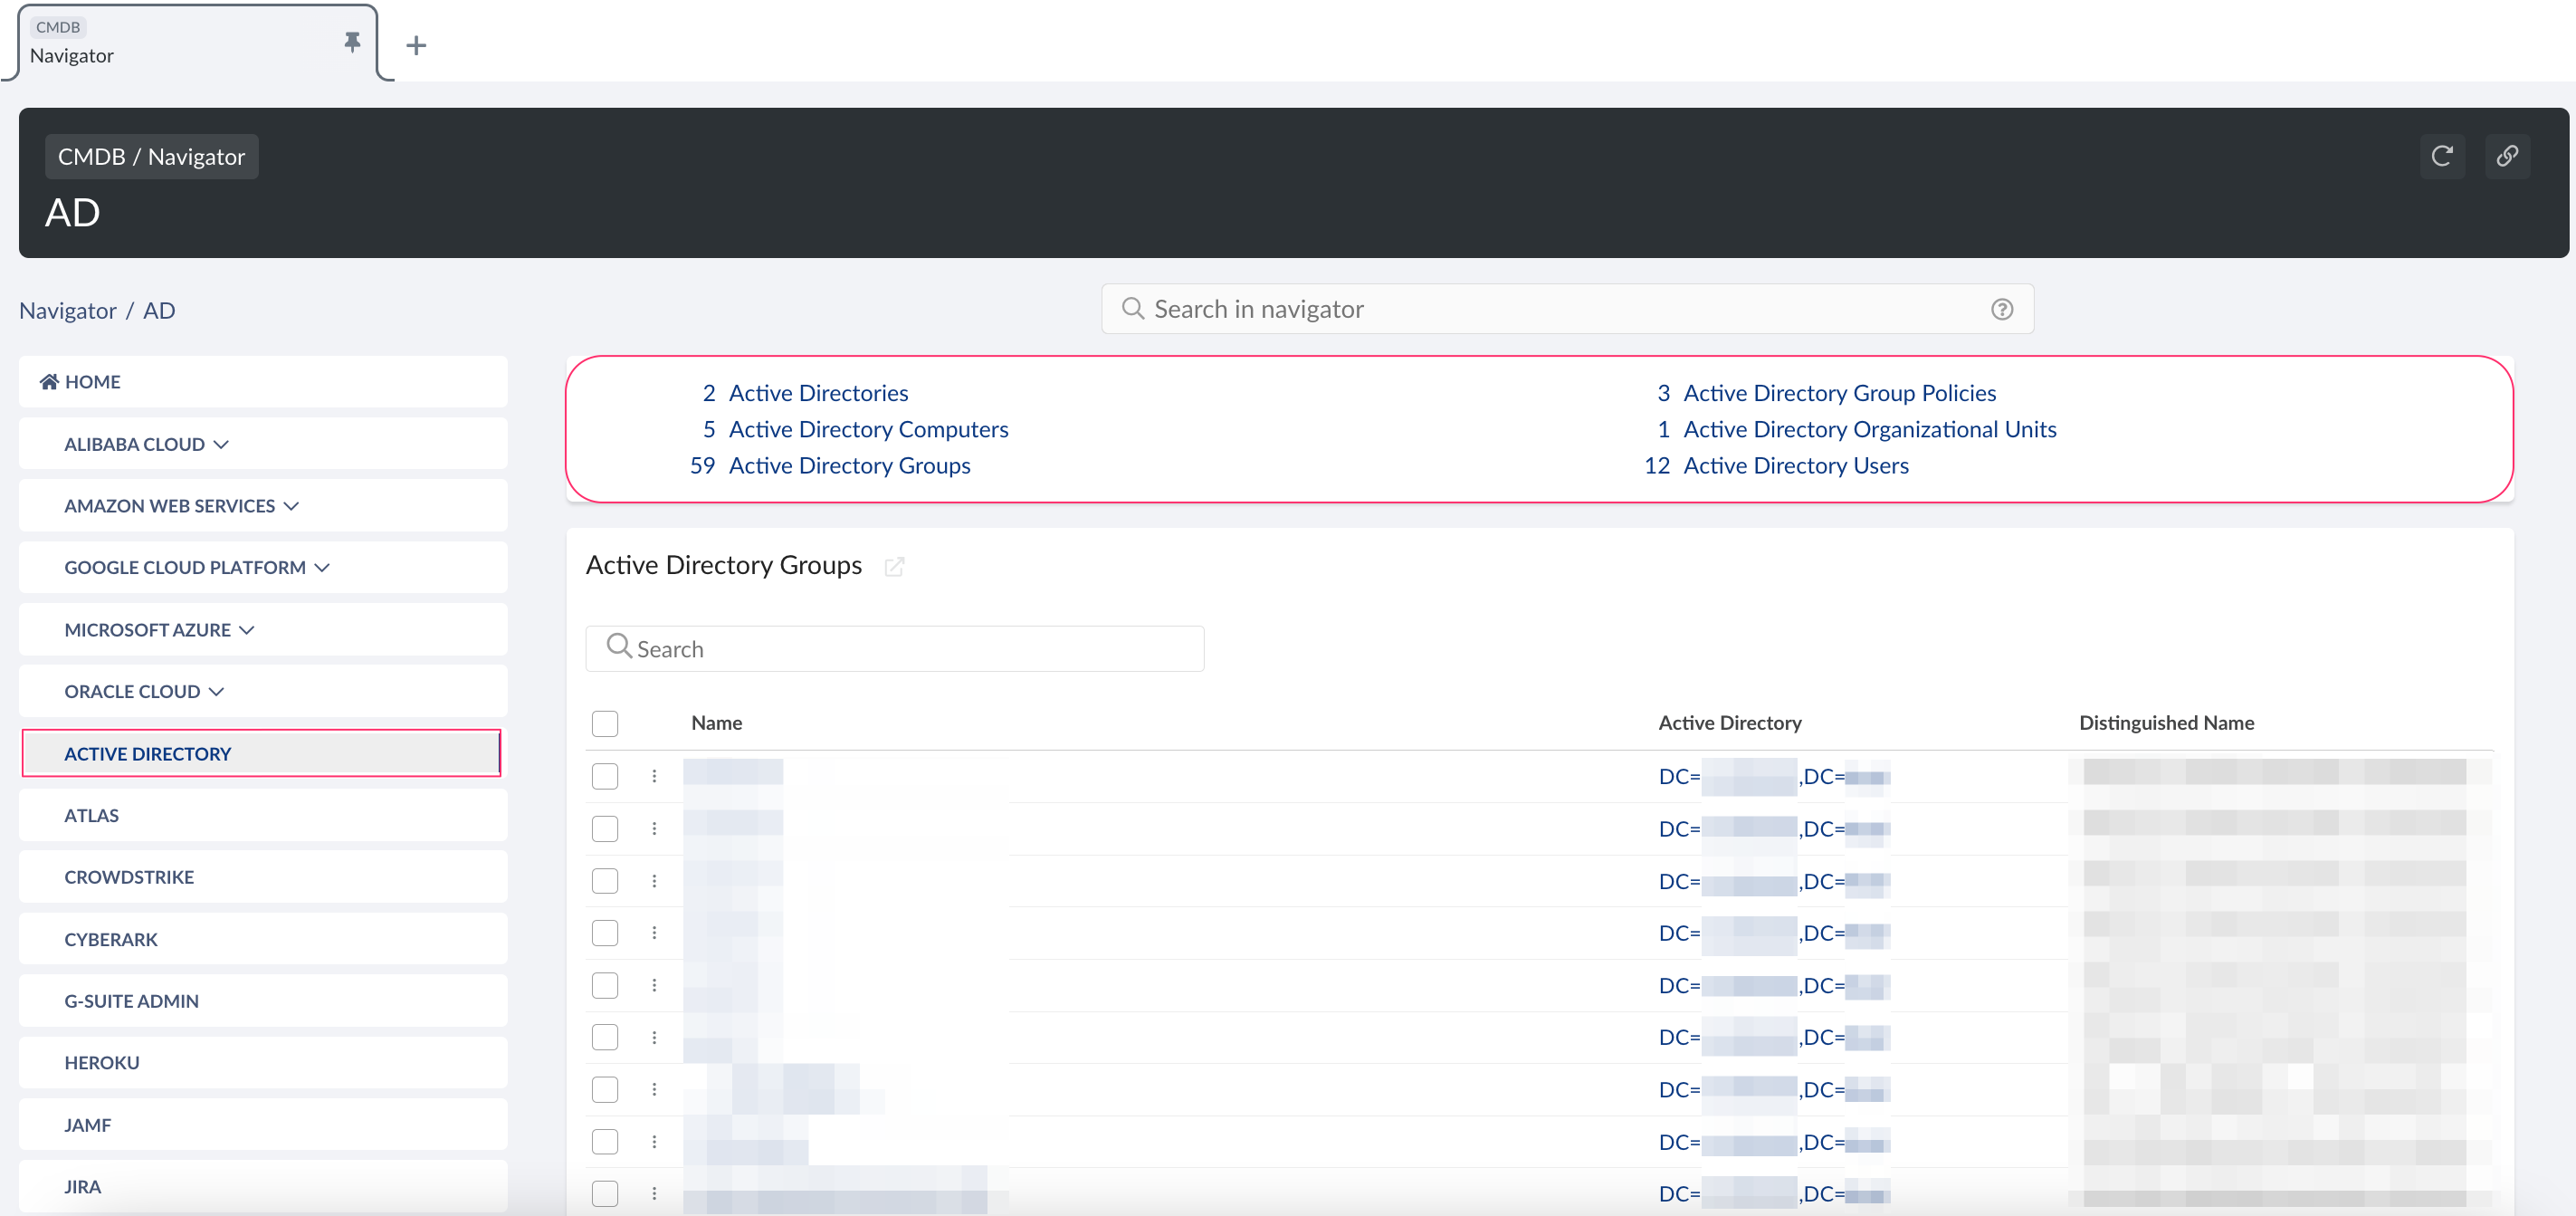
Task: Check the fourth group row checkbox
Action: [605, 932]
